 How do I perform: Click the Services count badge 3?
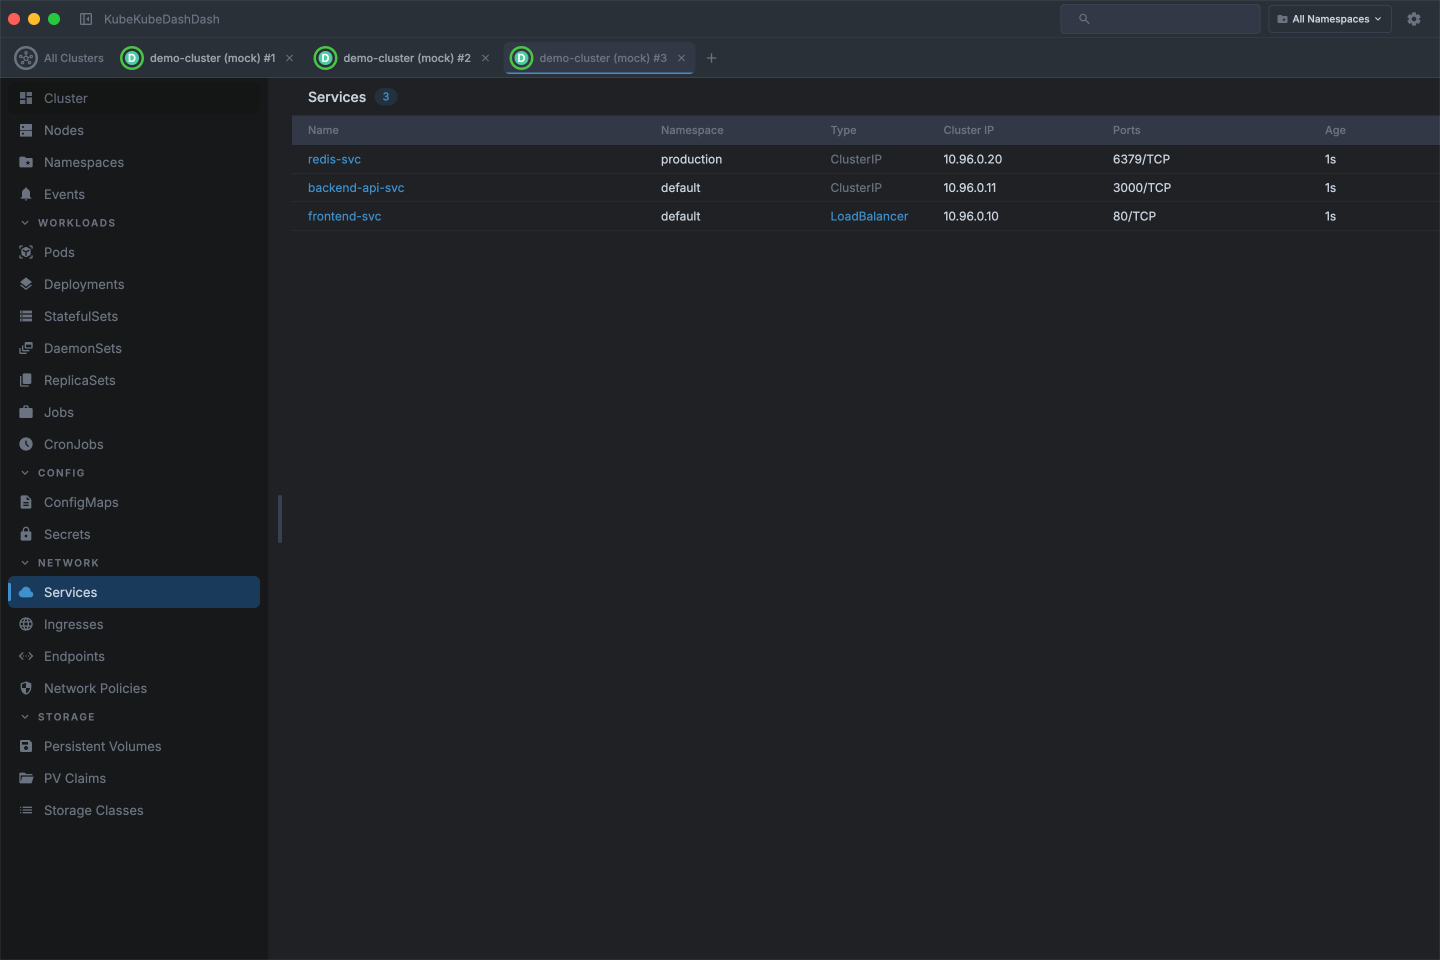386,97
